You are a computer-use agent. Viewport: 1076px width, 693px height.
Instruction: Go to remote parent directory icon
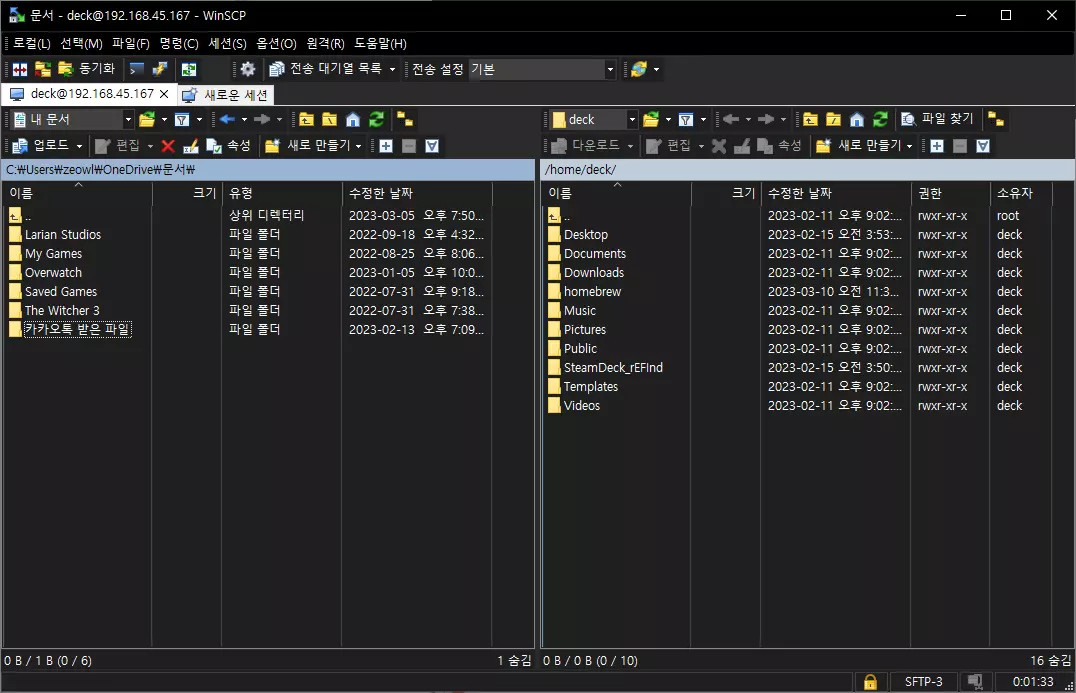click(x=810, y=120)
